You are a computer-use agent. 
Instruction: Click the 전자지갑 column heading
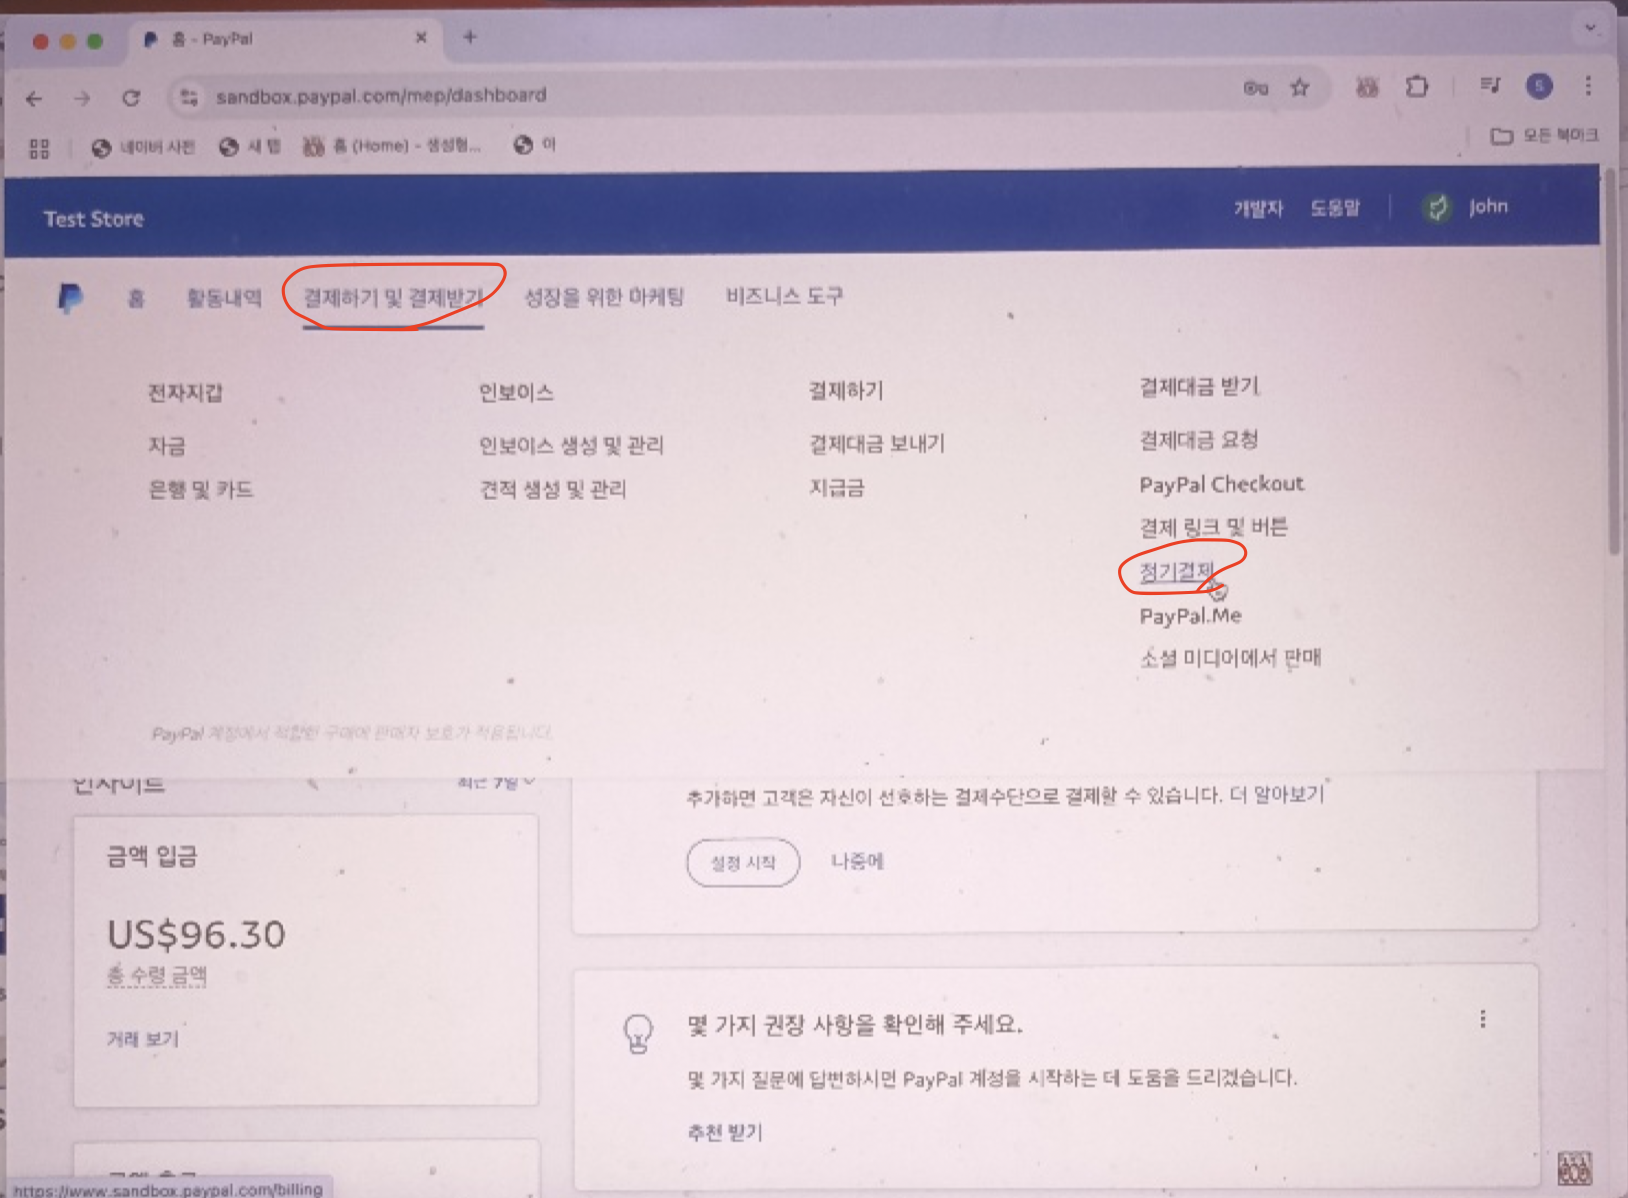185,393
